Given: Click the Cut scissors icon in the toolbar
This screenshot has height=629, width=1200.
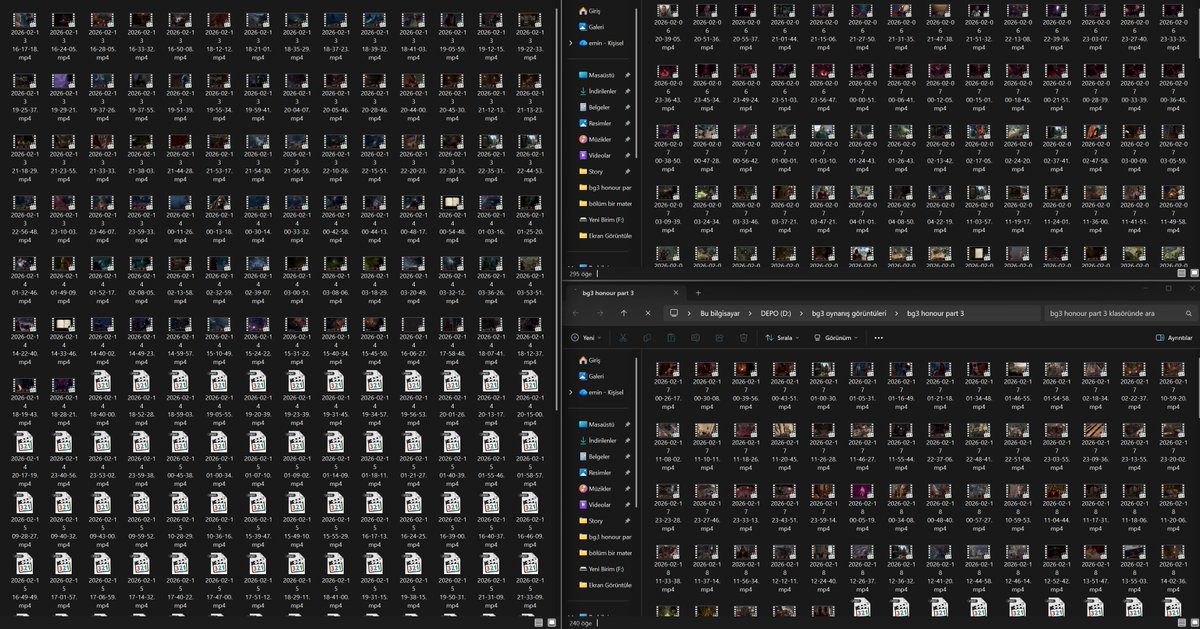Looking at the screenshot, I should pyautogui.click(x=622, y=338).
